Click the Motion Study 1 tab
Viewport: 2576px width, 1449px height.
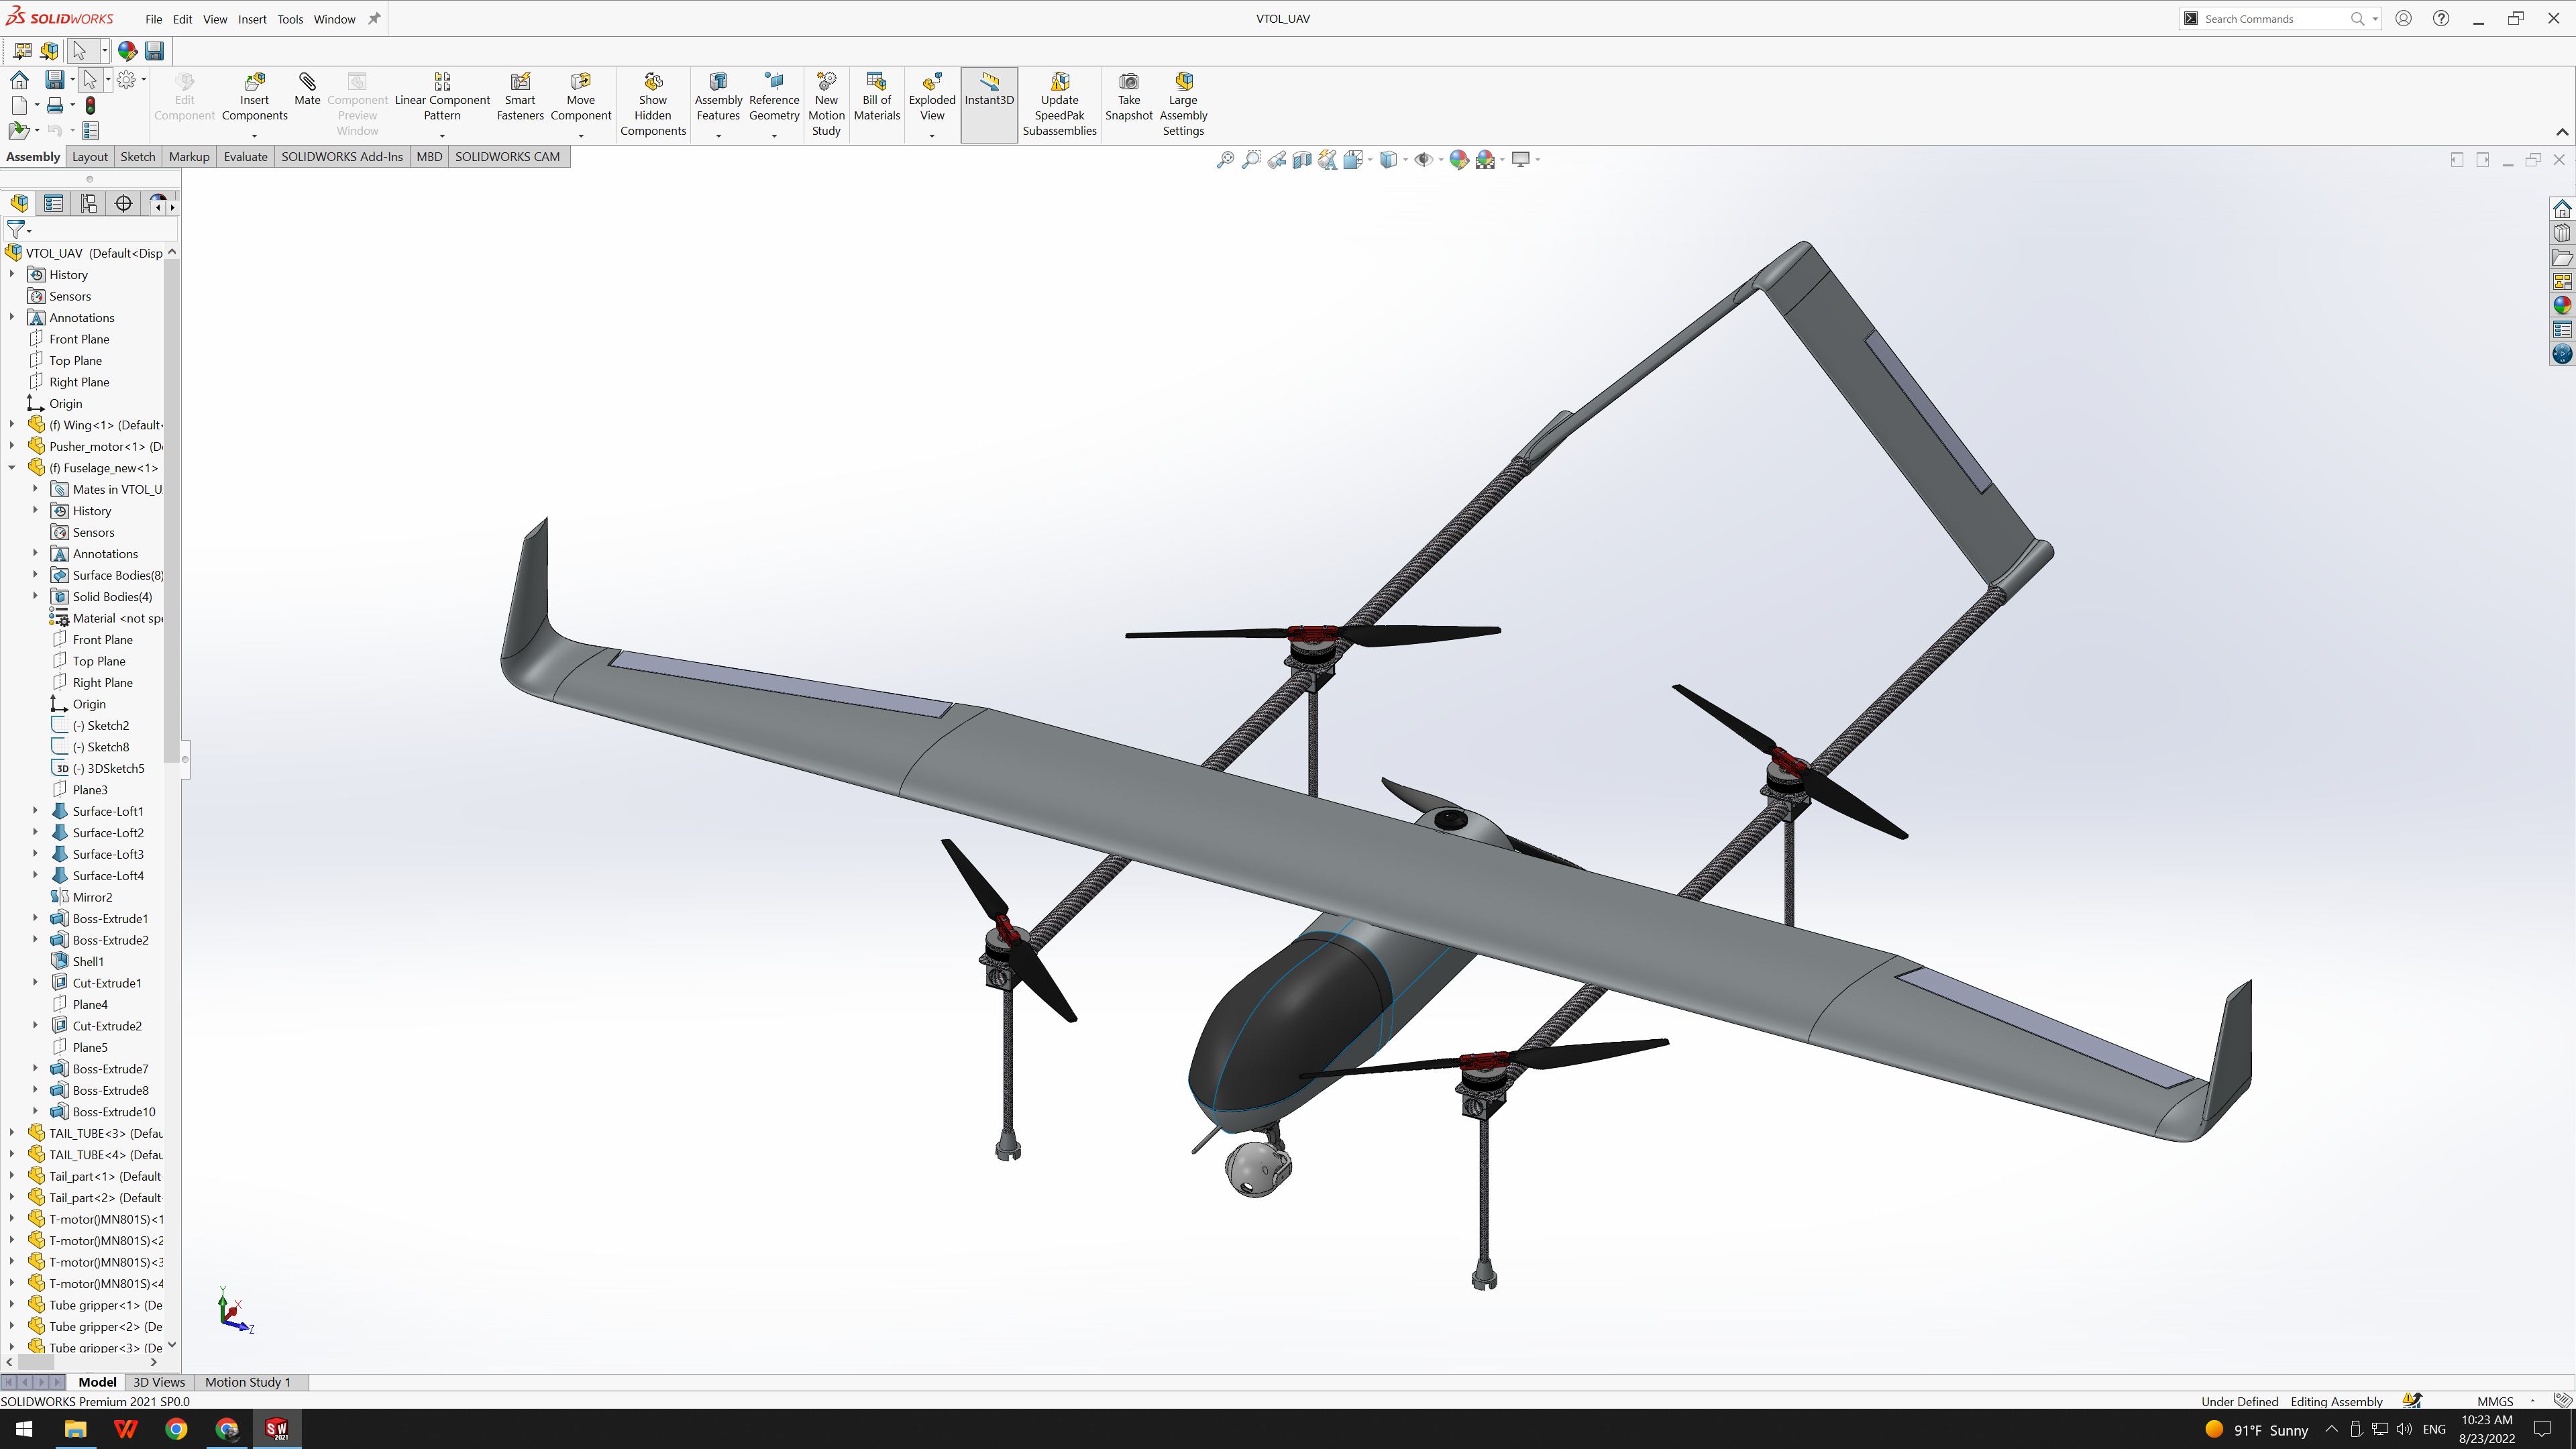tap(247, 1382)
